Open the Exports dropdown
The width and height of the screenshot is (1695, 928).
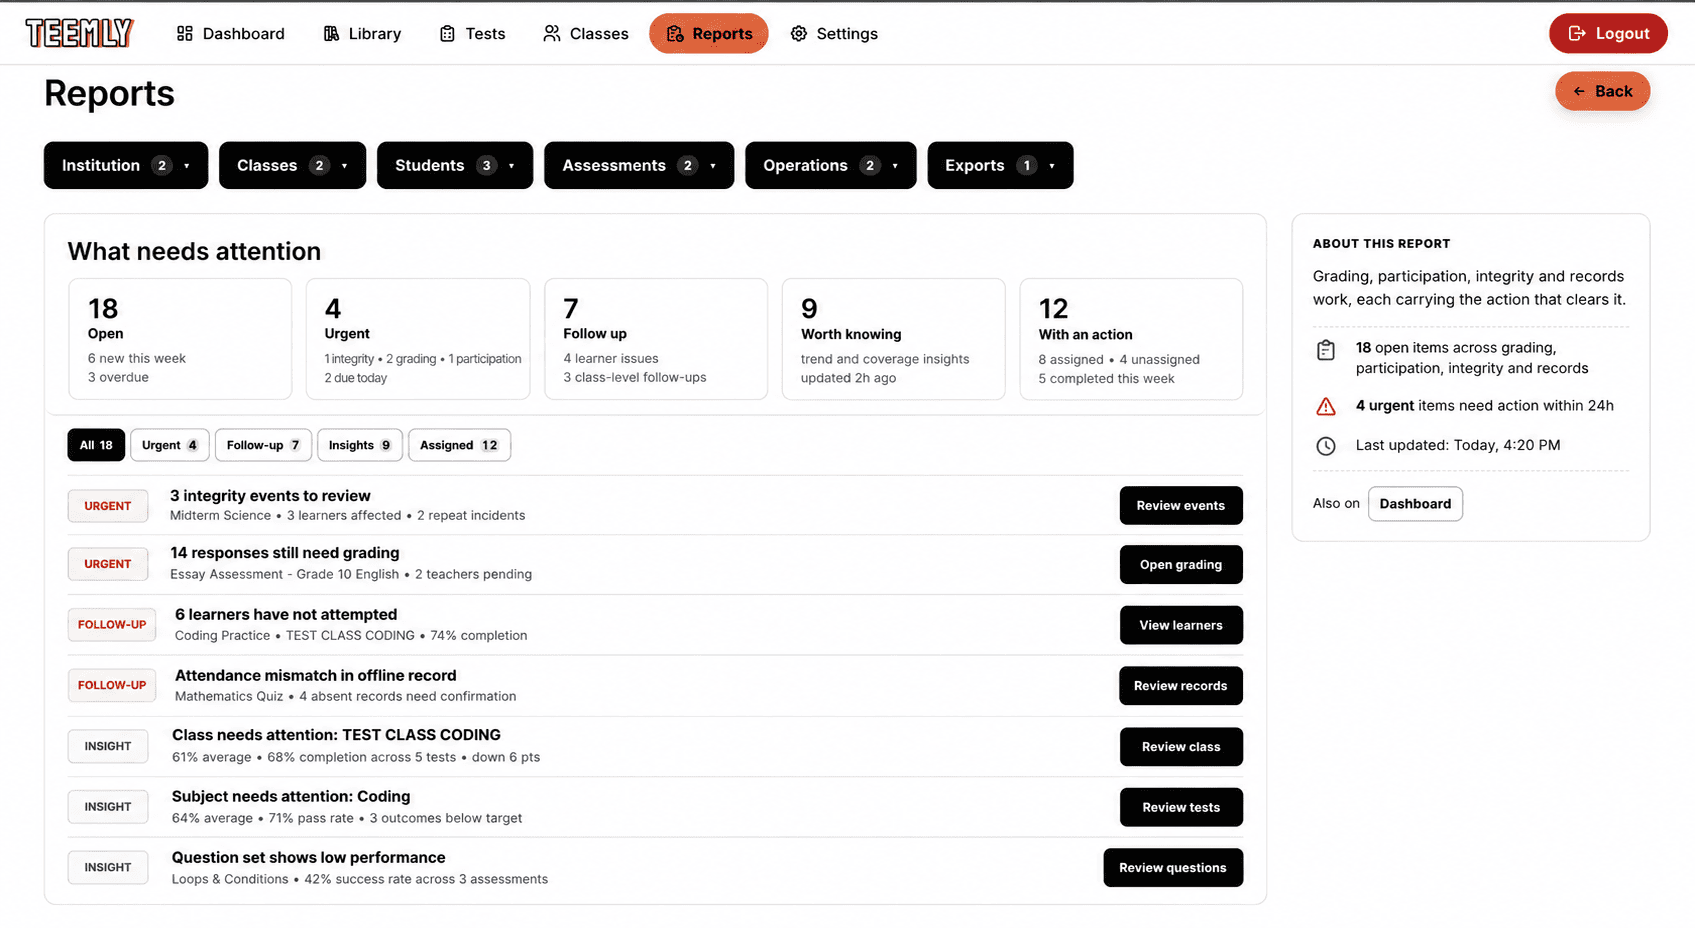[1000, 165]
